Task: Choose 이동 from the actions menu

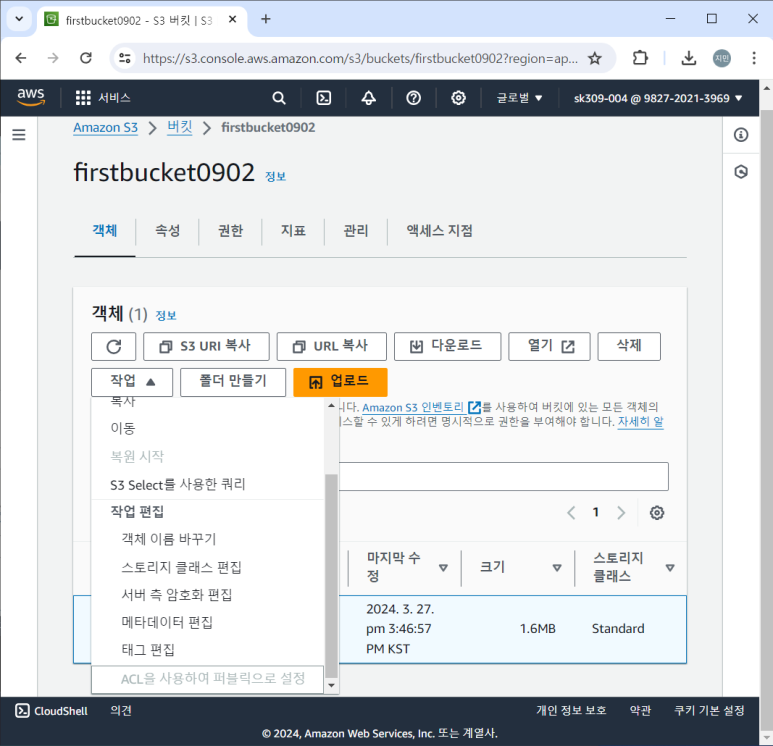Action: click(x=208, y=428)
